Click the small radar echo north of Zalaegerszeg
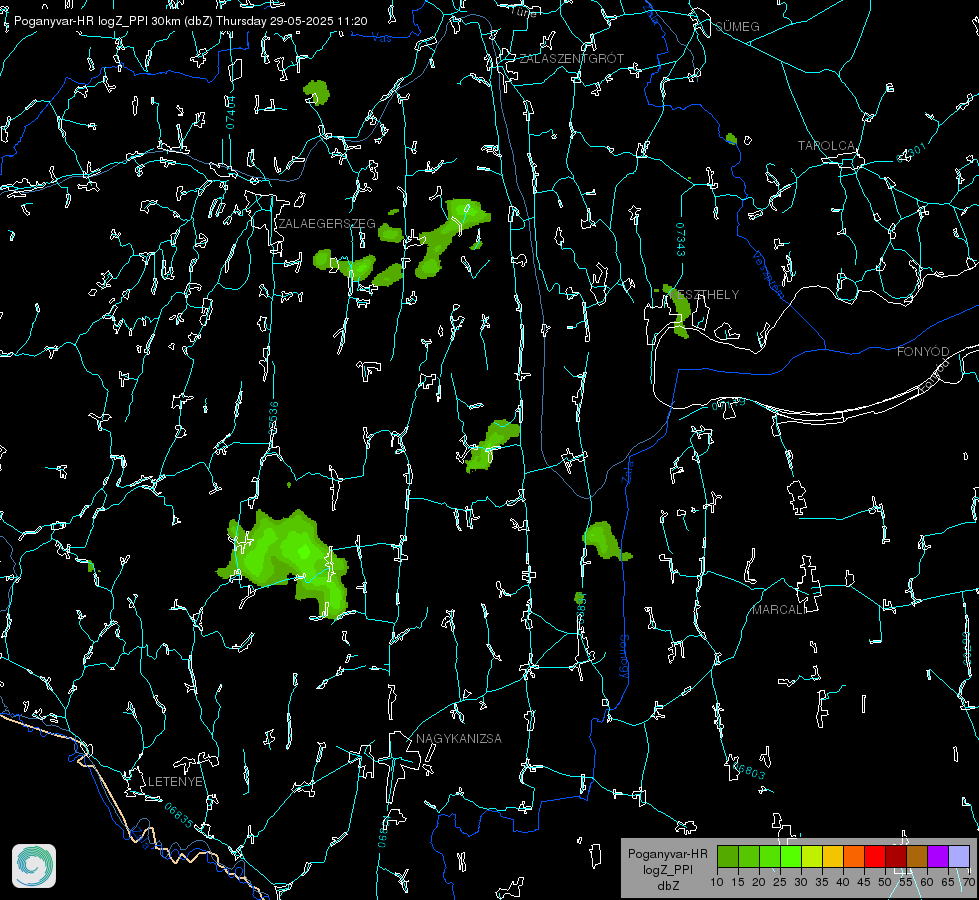The image size is (979, 900). coord(317,92)
